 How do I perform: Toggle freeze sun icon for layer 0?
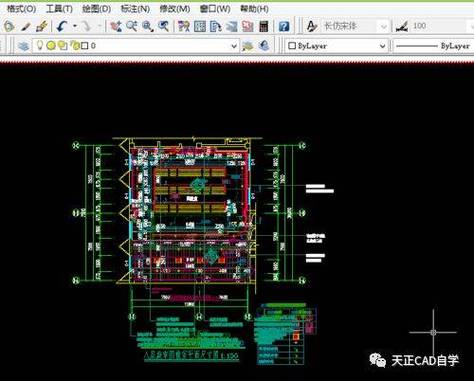pyautogui.click(x=51, y=45)
